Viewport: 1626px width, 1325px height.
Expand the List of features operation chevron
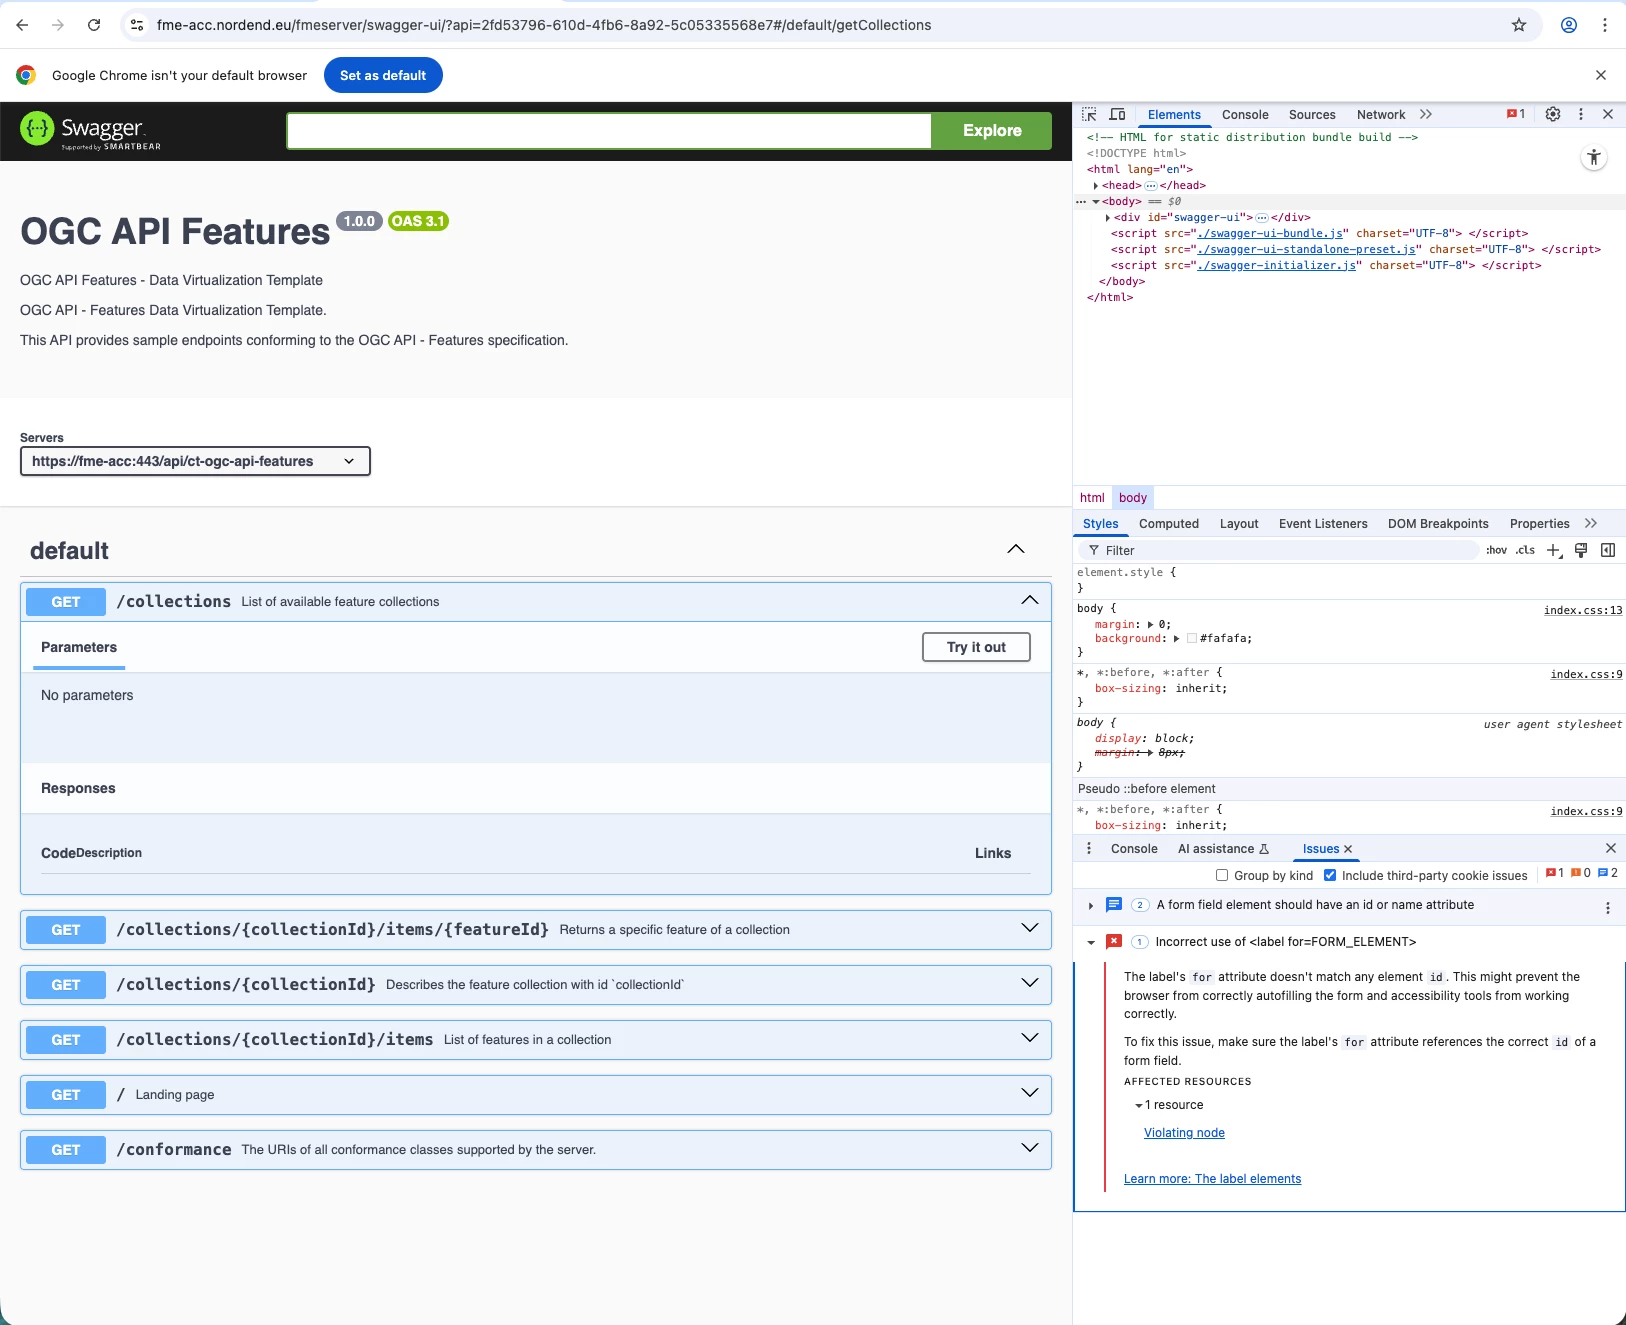[x=1030, y=1038]
